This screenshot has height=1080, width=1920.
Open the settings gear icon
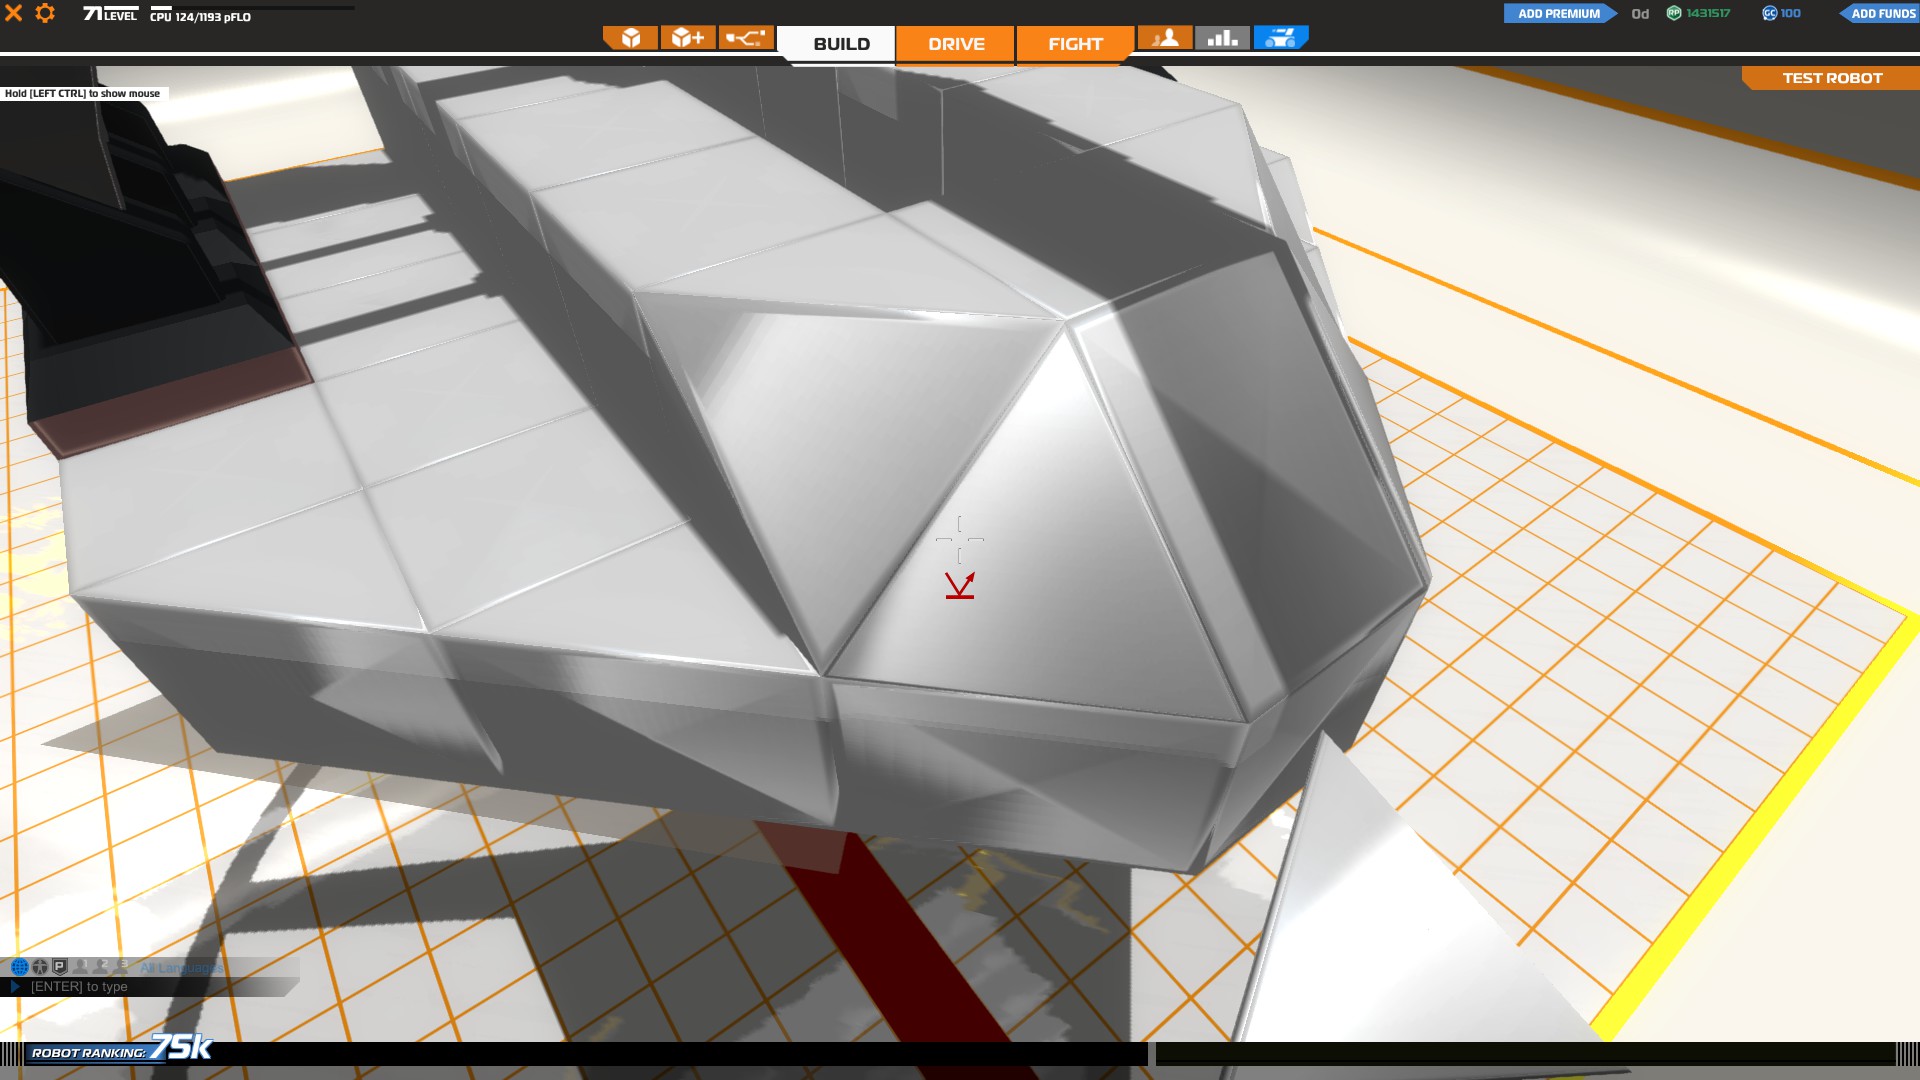(x=45, y=13)
